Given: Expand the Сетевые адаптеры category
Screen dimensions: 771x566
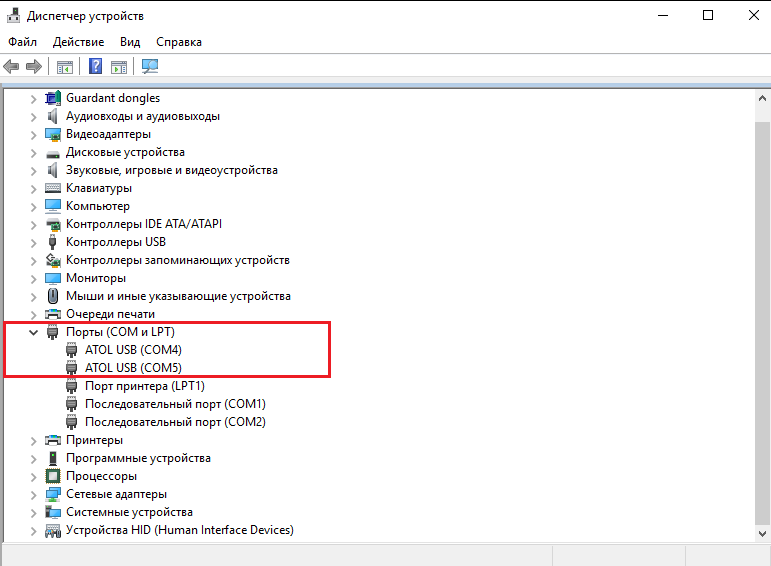Looking at the screenshot, I should point(33,494).
